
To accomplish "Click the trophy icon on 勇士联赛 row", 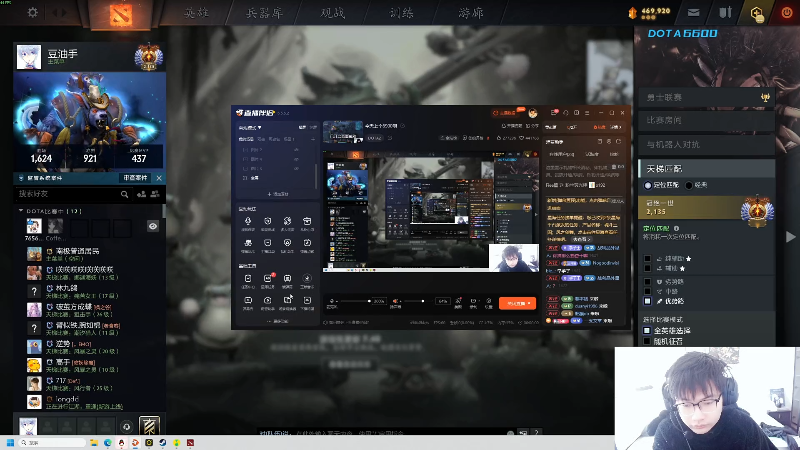I will point(765,97).
